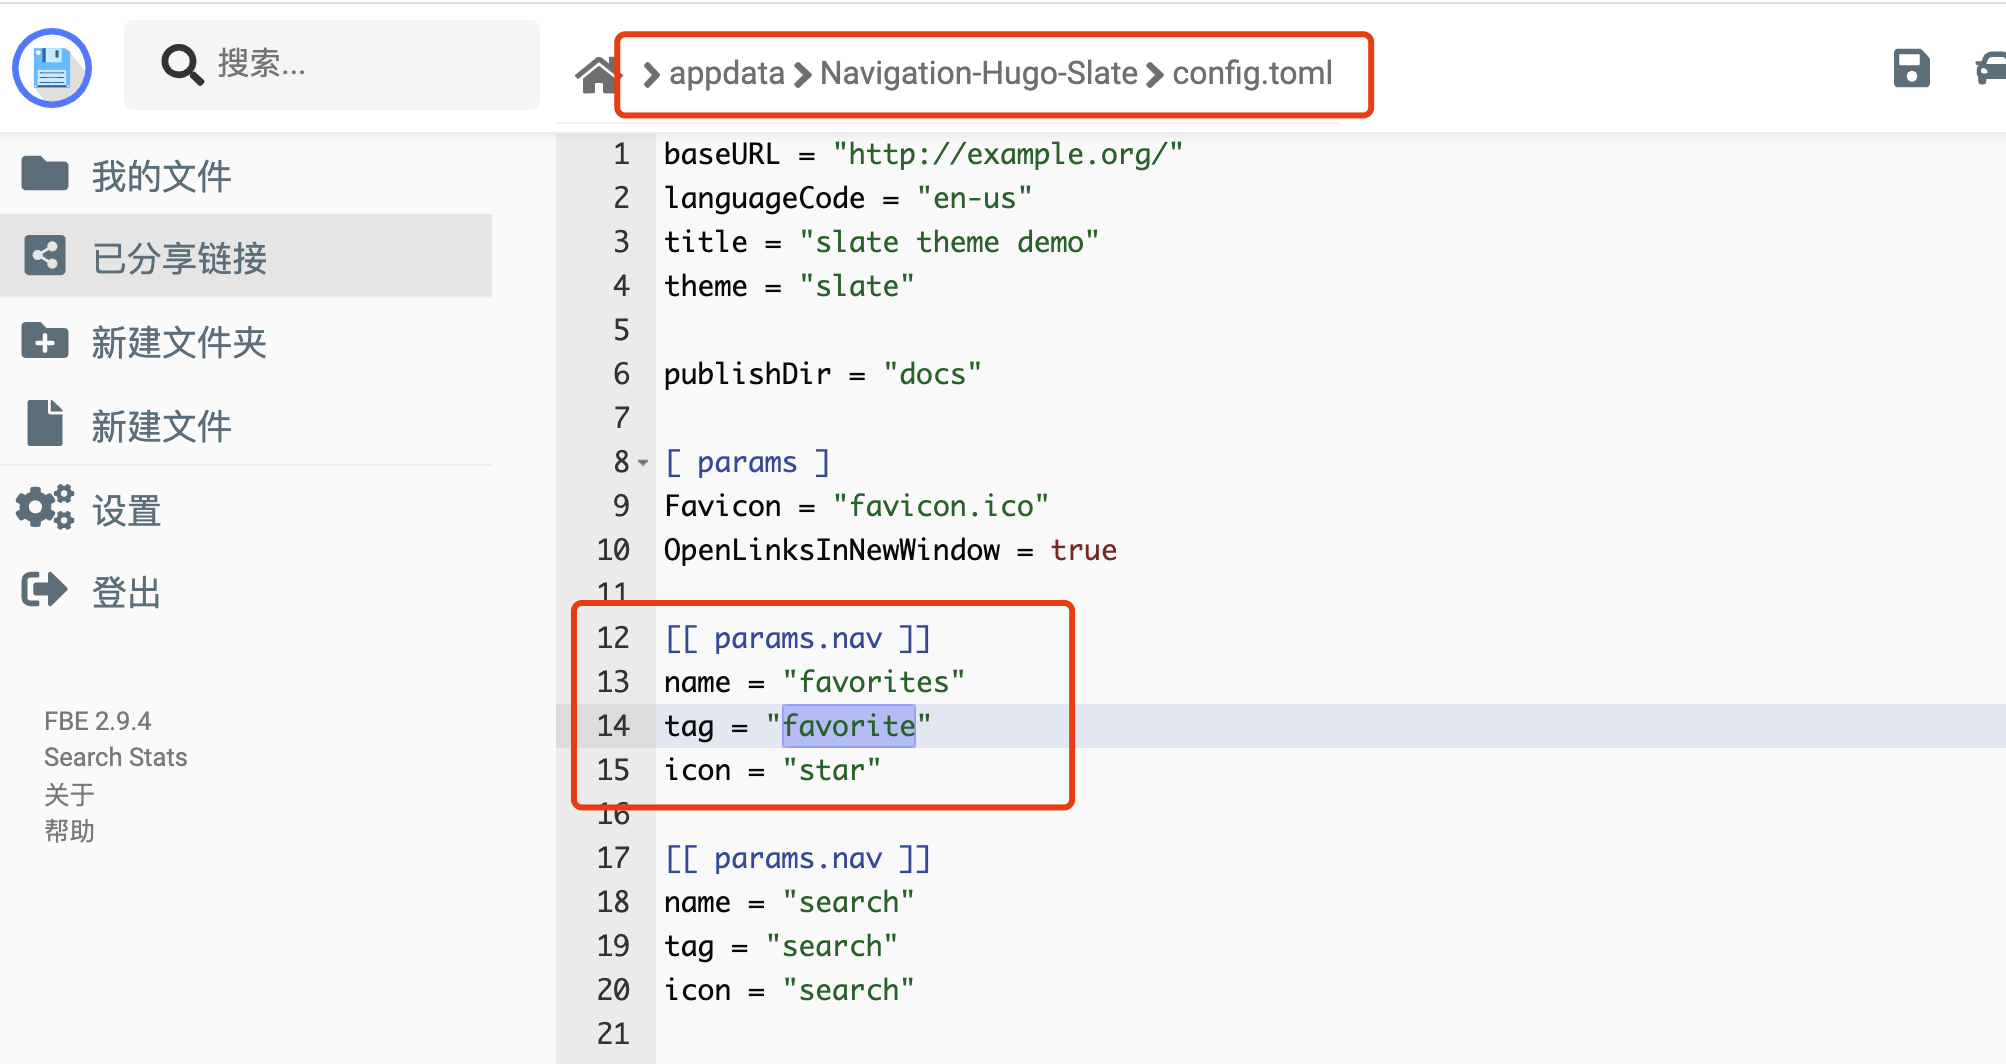Open the Search Stats link
The image size is (2006, 1064).
[116, 757]
